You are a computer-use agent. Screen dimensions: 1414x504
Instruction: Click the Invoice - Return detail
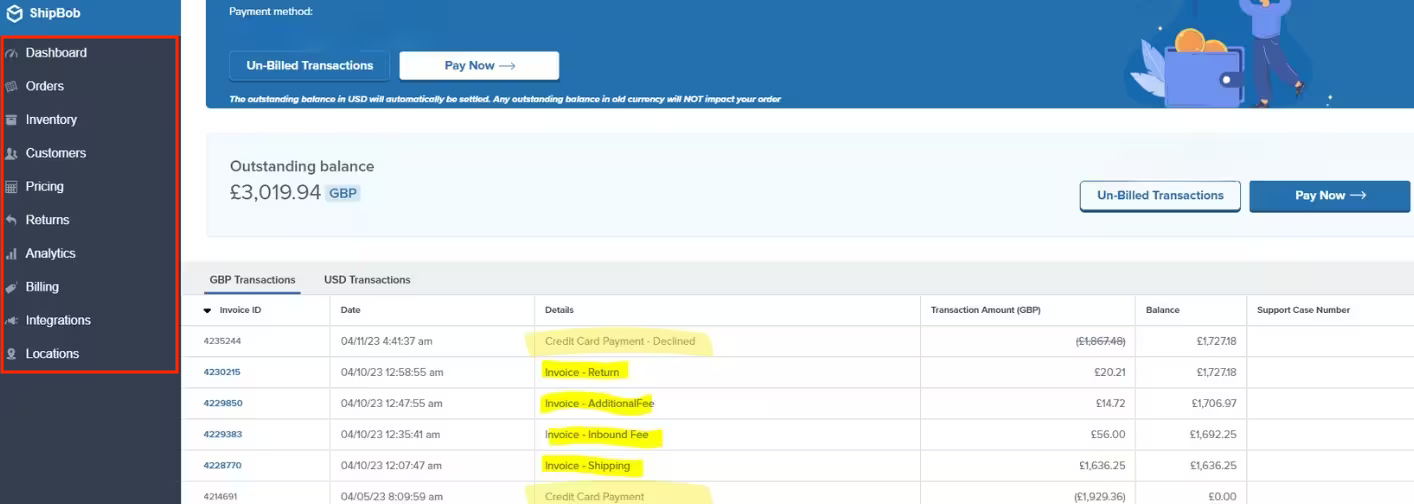point(582,372)
